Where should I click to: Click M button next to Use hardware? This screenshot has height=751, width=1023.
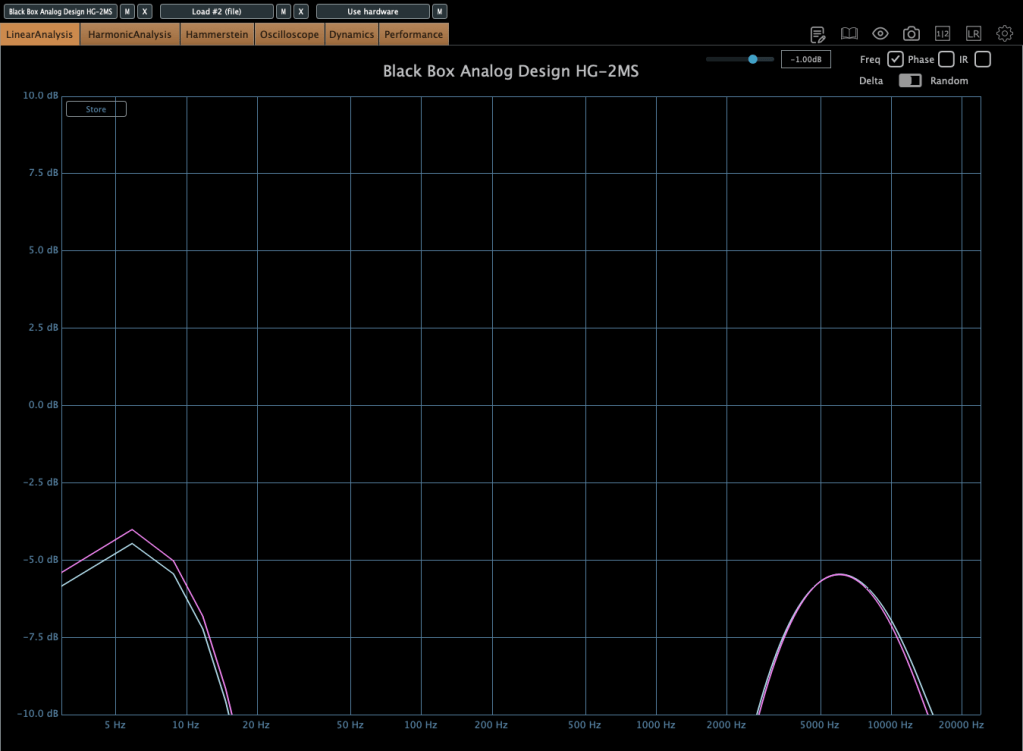[x=439, y=12]
